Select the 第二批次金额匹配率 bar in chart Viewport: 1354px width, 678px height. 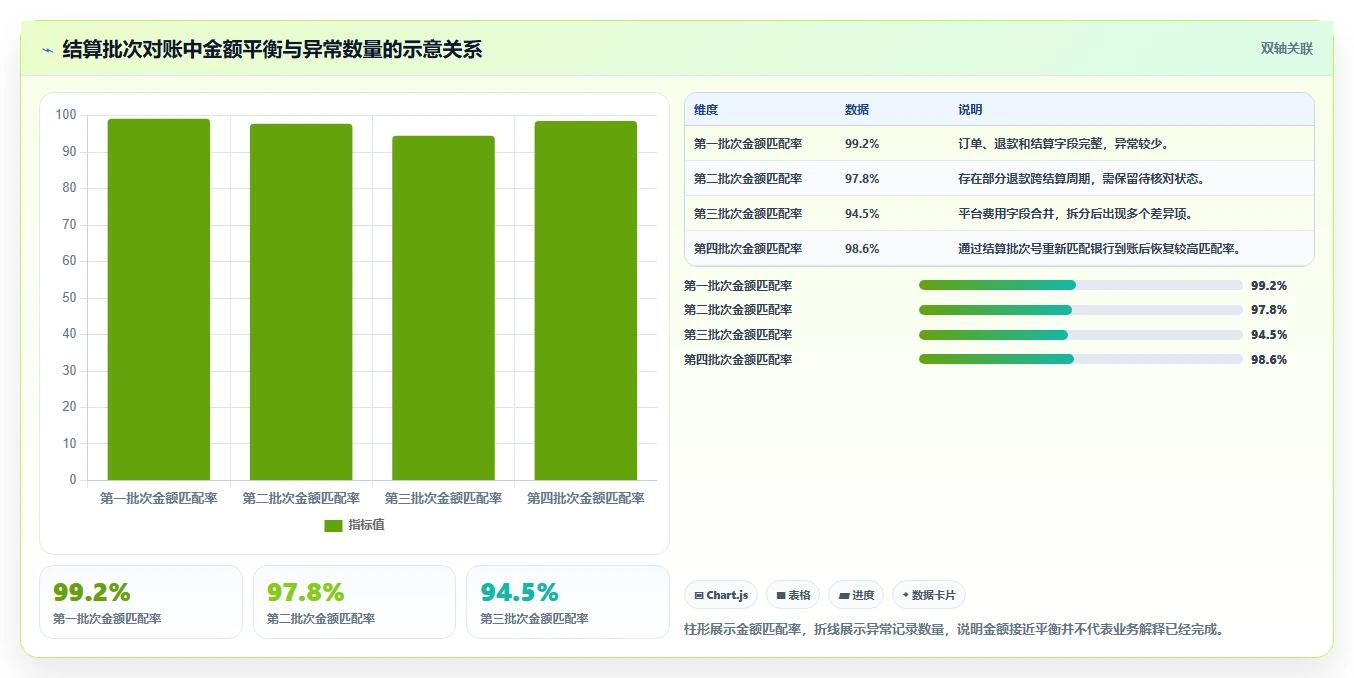(x=301, y=302)
